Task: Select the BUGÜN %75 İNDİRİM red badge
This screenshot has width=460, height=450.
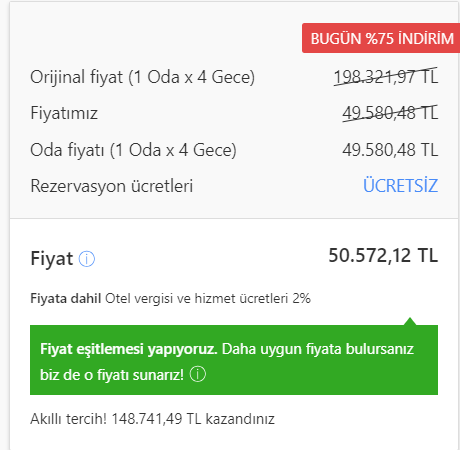Action: coord(381,38)
